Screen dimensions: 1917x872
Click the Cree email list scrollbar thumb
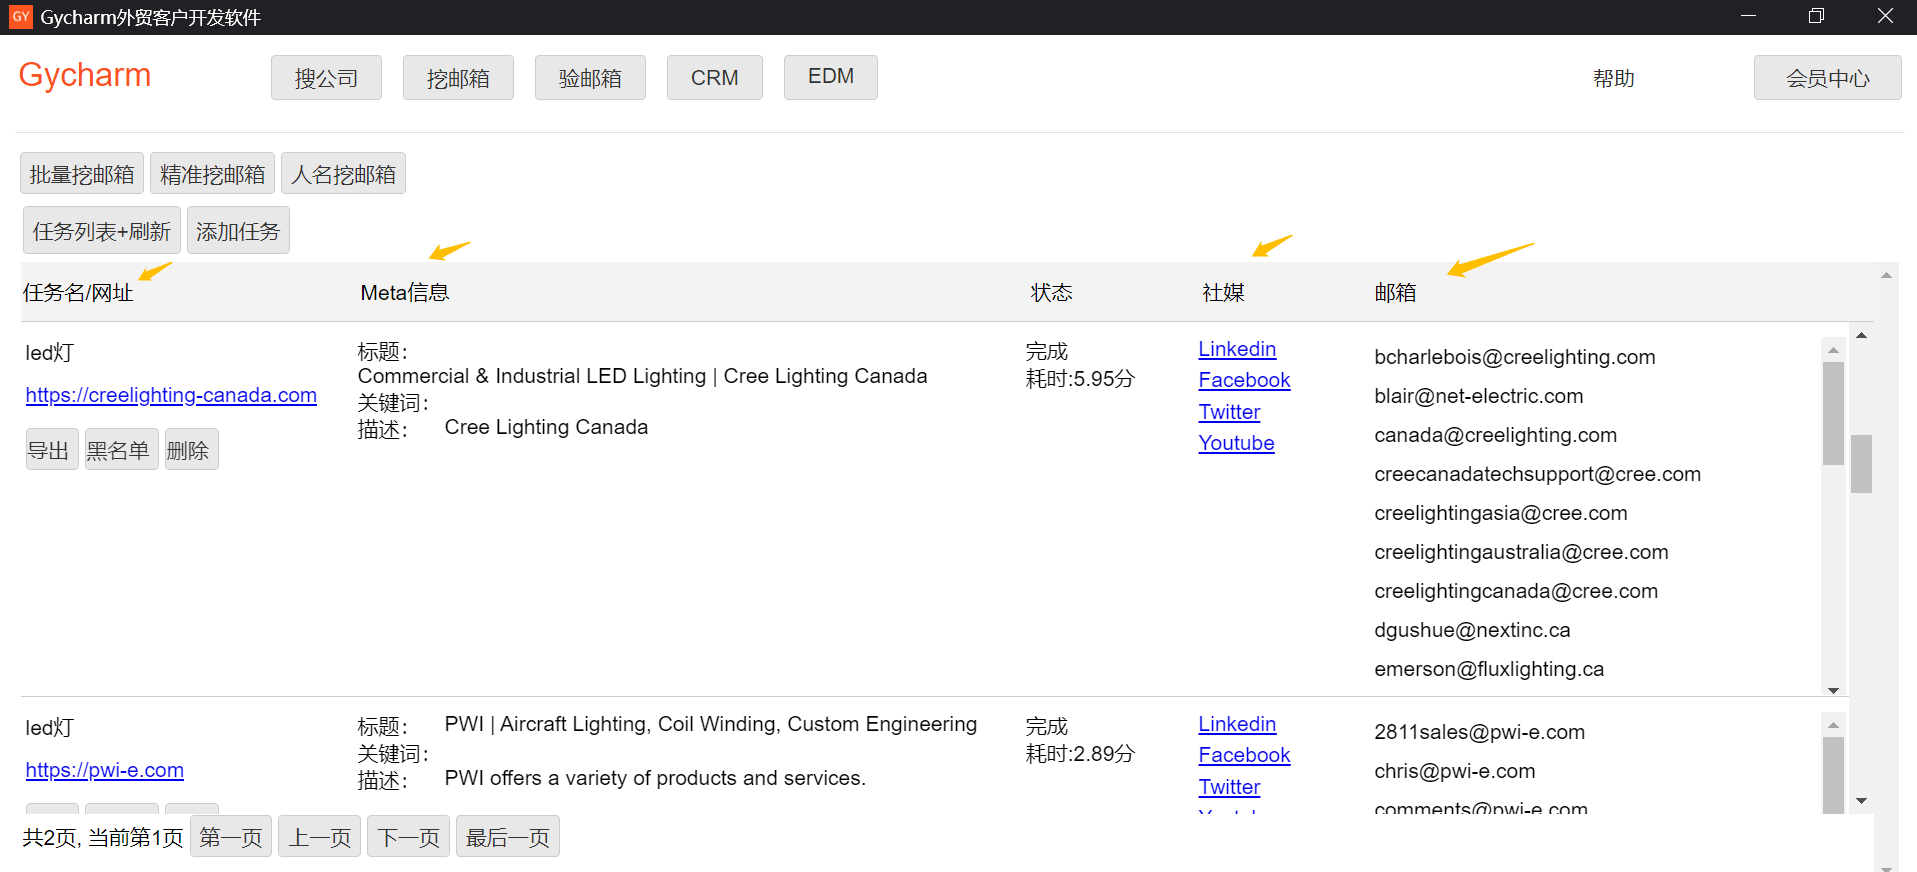(1833, 413)
